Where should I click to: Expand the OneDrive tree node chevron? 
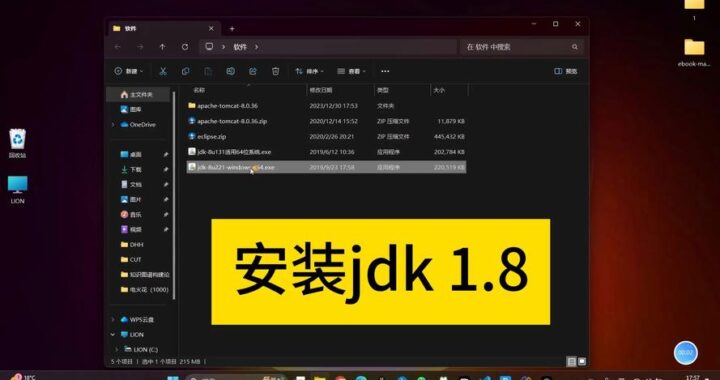113,124
